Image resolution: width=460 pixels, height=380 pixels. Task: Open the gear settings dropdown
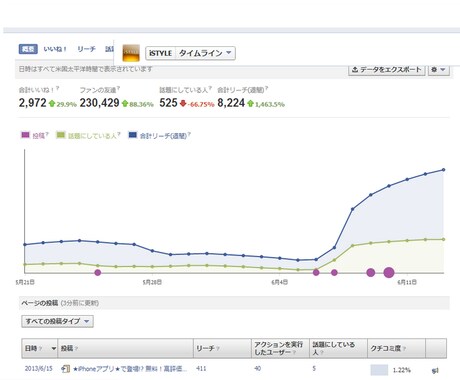coord(438,69)
